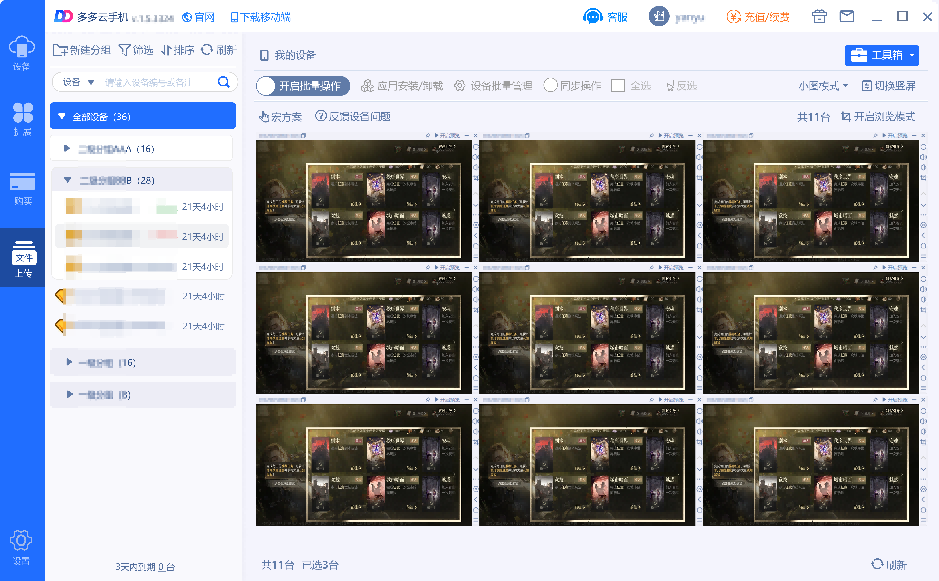Open center device screen thumbnail
This screenshot has width=939, height=581.
(587, 333)
